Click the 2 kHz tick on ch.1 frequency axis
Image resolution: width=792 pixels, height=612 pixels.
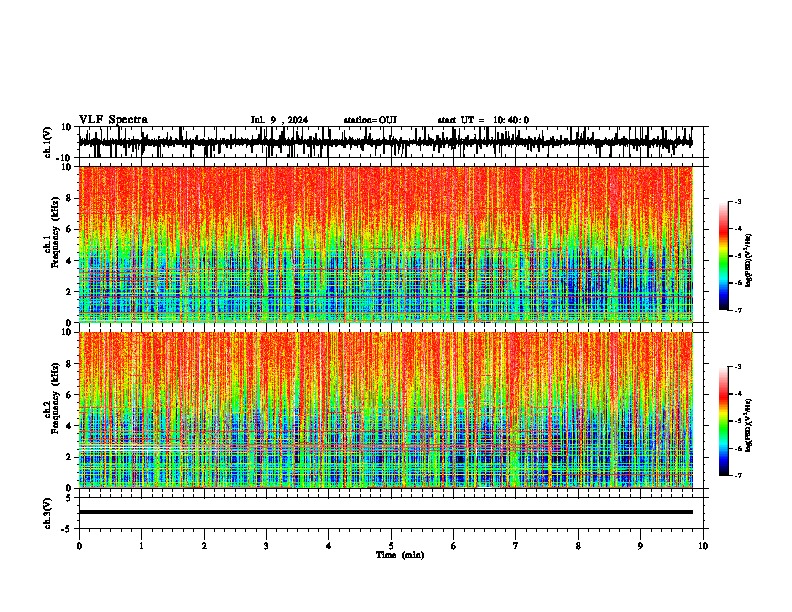tap(69, 291)
